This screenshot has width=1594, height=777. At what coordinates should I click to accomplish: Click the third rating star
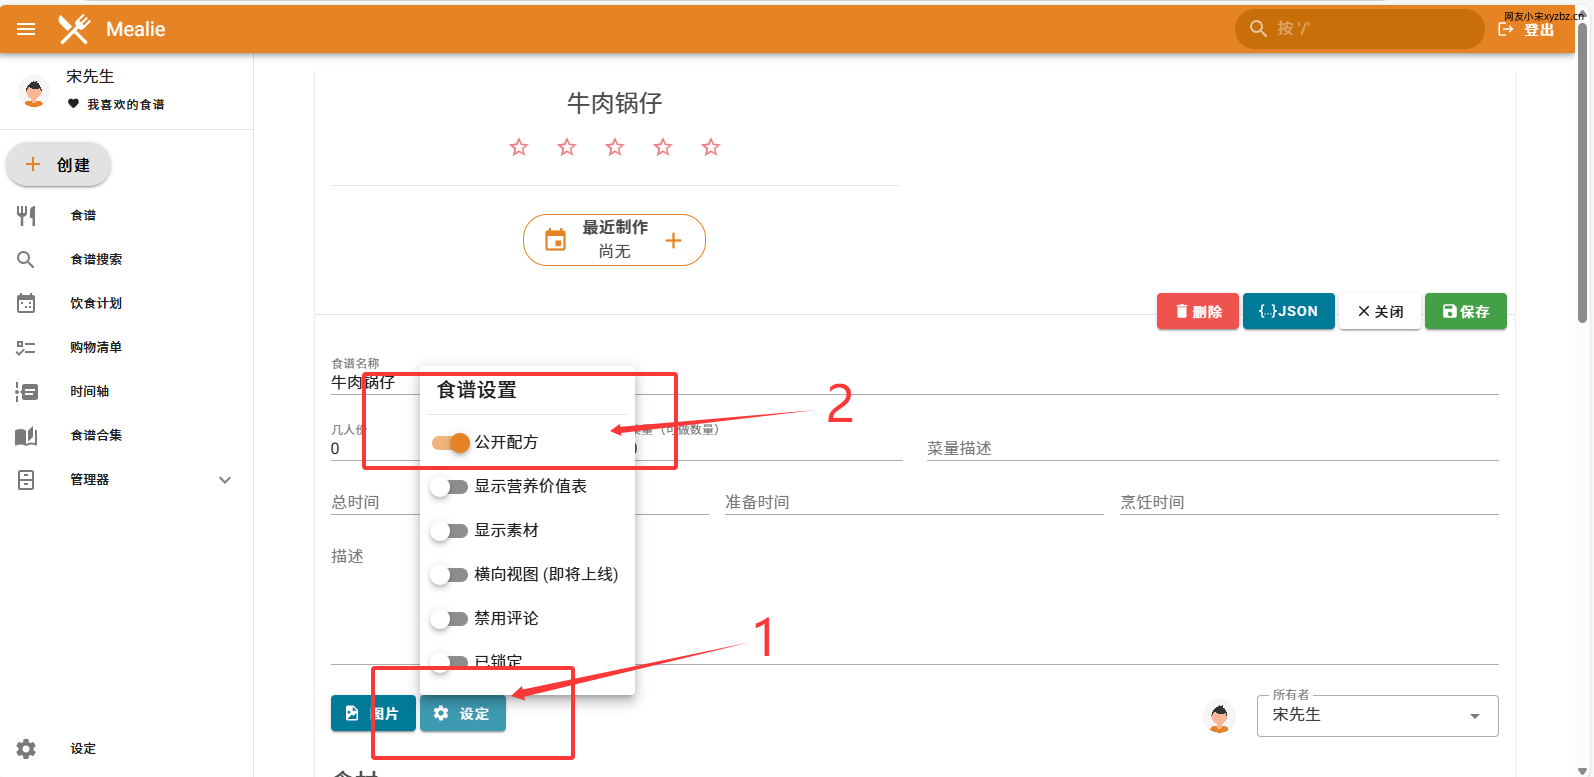click(615, 148)
